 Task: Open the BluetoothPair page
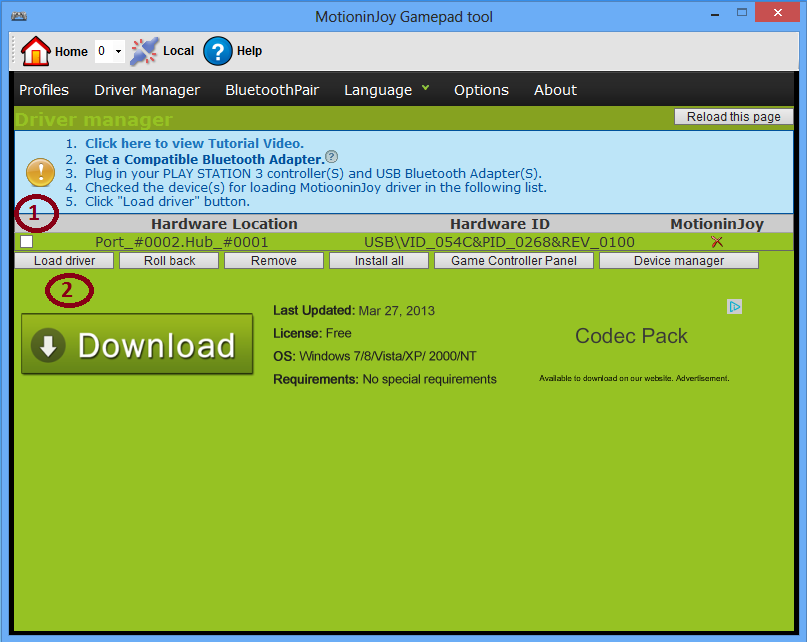272,90
